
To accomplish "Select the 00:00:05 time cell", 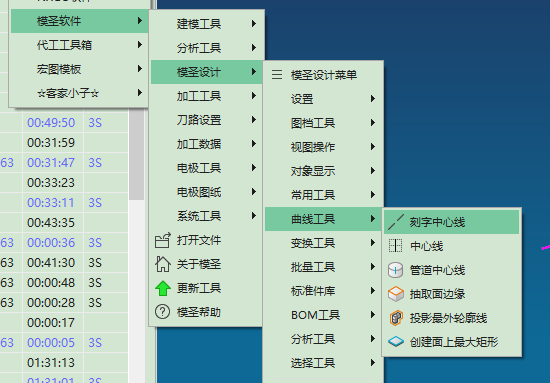I will (x=53, y=342).
